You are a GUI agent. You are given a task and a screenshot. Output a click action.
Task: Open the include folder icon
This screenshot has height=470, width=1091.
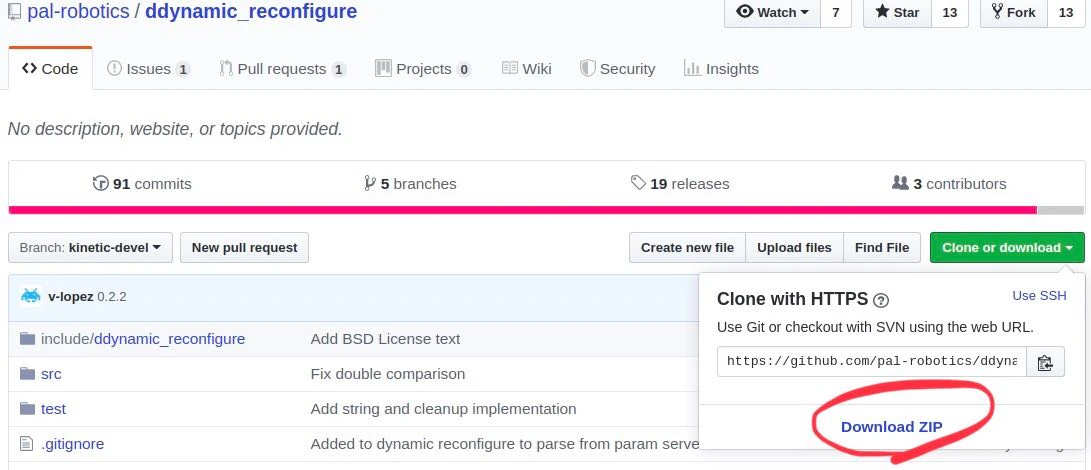point(27,339)
